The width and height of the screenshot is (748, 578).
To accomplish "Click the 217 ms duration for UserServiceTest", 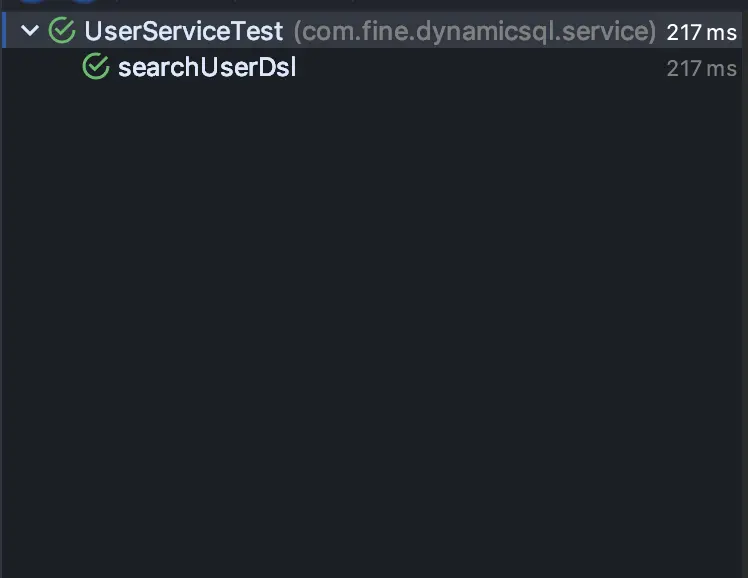I will pyautogui.click(x=701, y=32).
